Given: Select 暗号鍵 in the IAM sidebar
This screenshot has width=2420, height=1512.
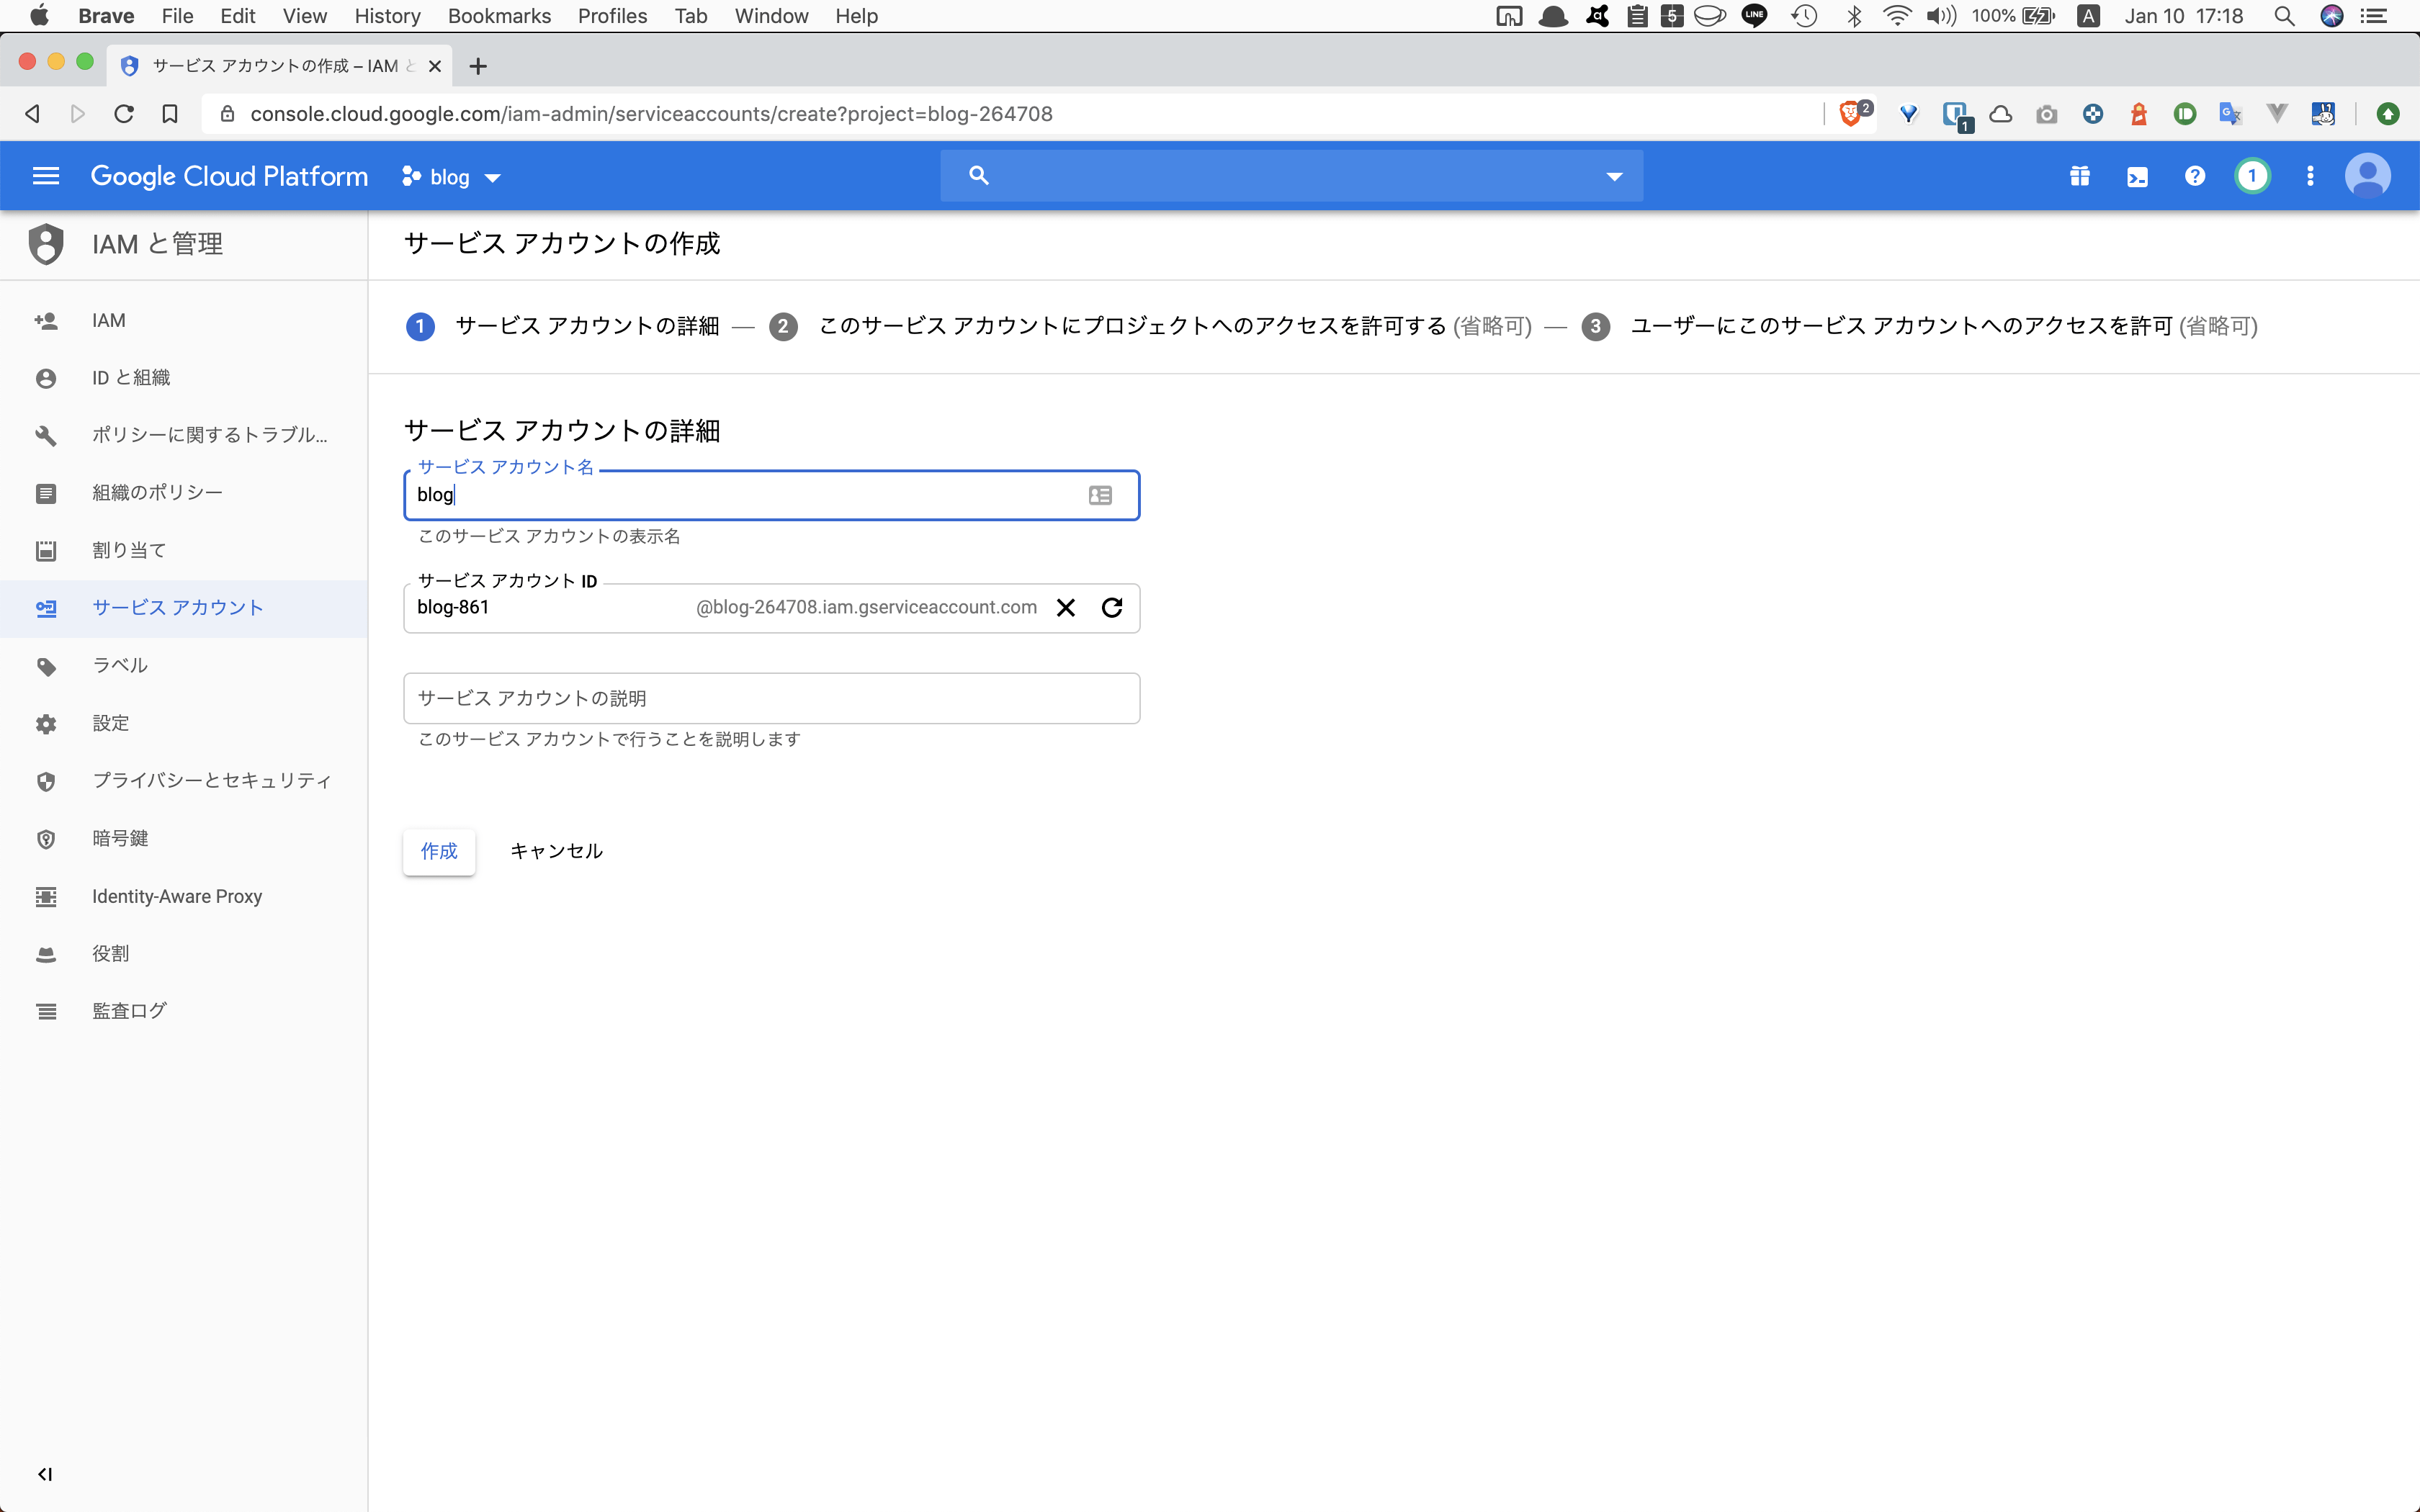Looking at the screenshot, I should pos(120,838).
